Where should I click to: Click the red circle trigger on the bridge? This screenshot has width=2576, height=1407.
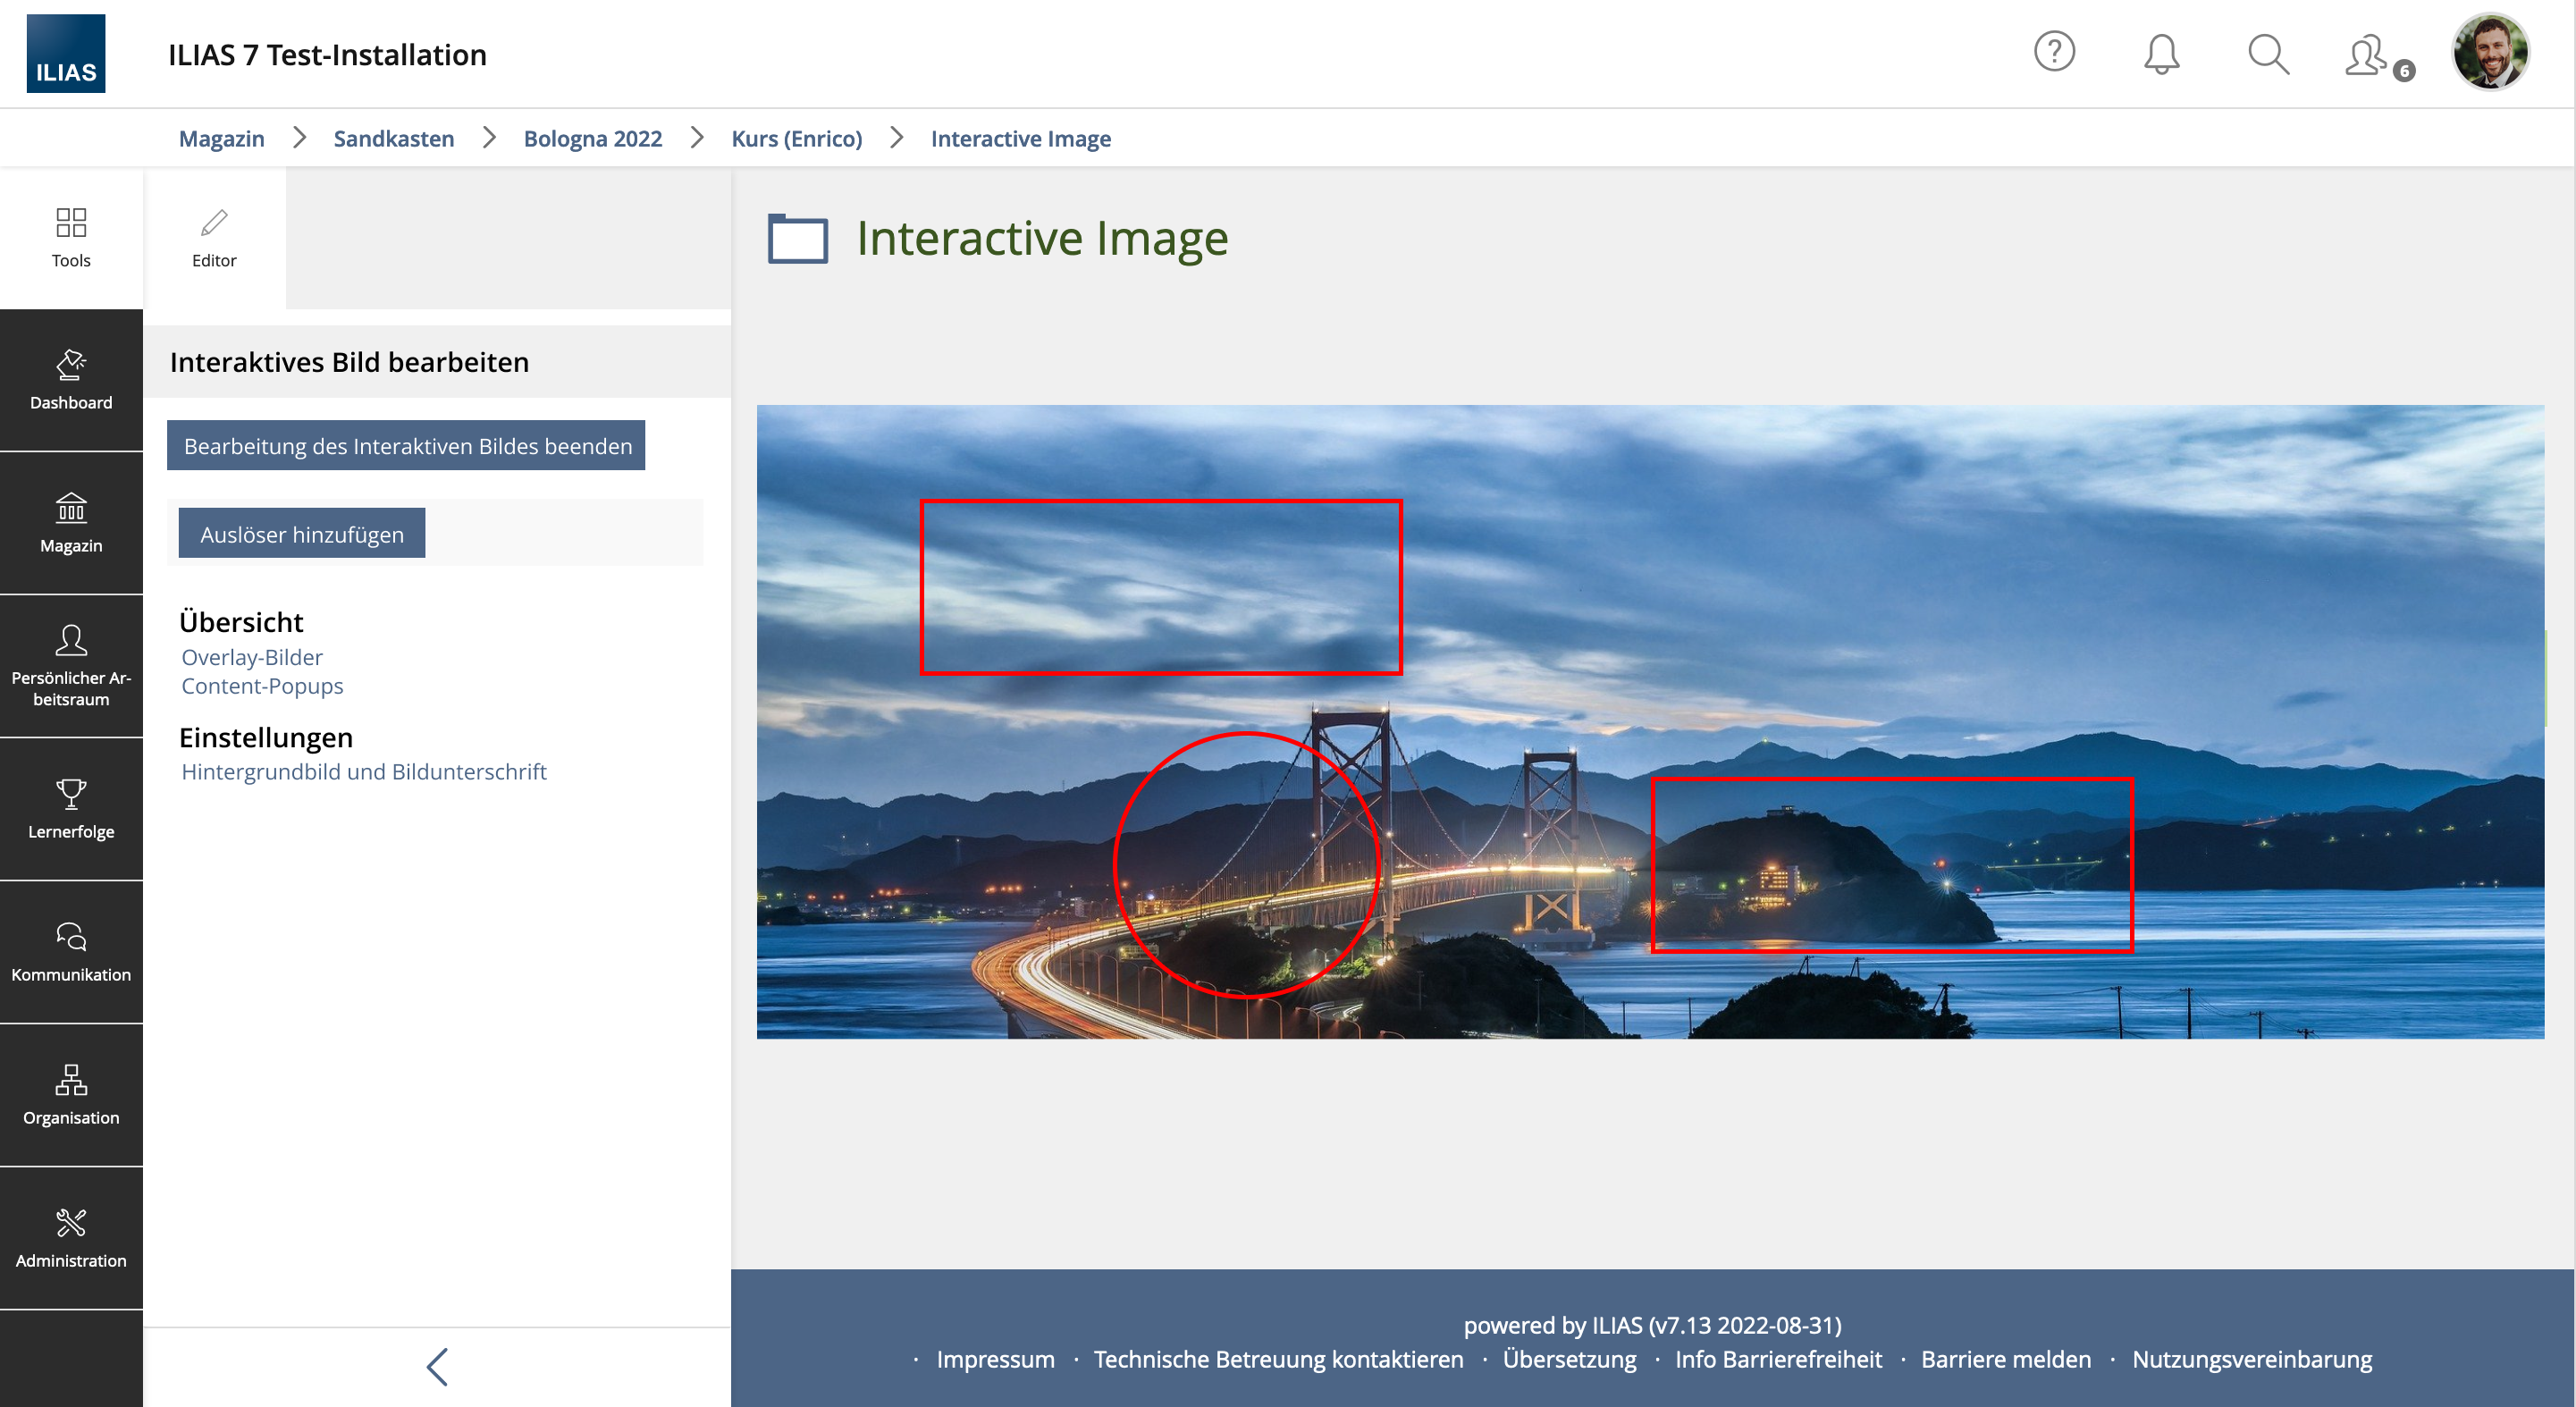[1246, 866]
